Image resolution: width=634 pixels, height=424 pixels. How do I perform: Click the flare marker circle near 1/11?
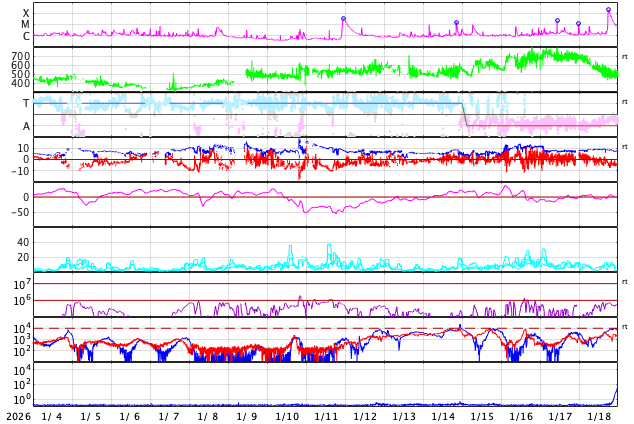343,19
